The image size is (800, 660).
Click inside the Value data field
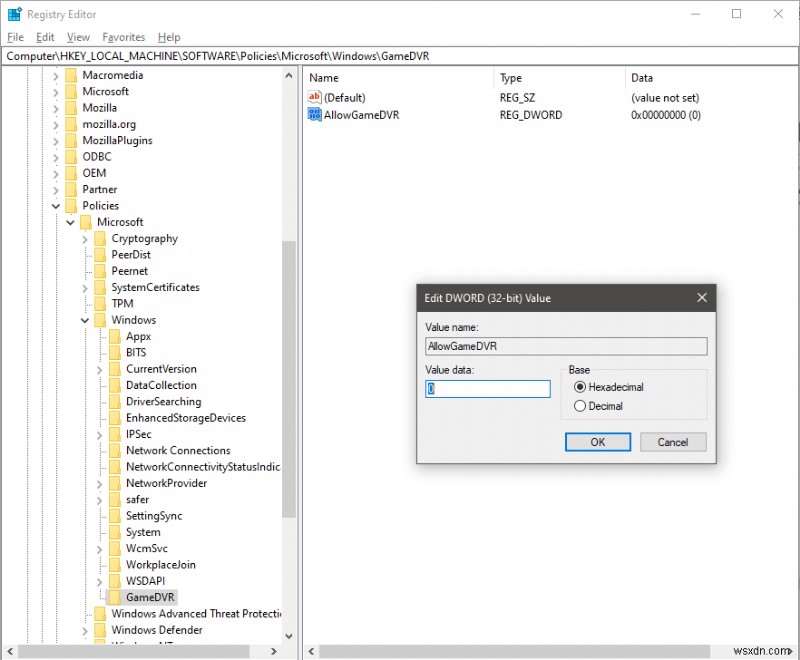coord(487,389)
